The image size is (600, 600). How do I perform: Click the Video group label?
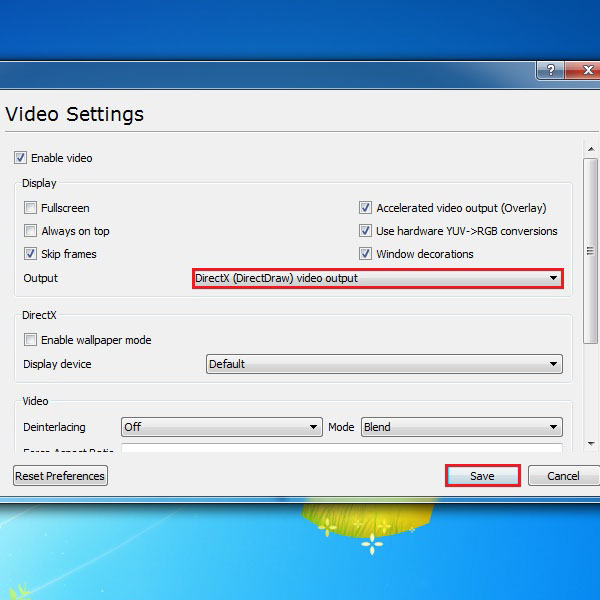click(35, 401)
